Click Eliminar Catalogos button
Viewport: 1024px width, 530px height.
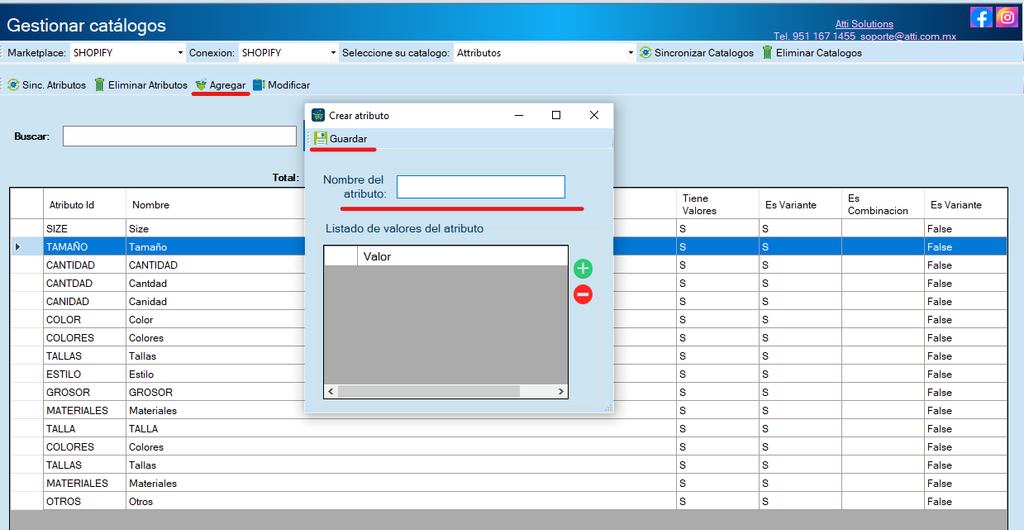812,53
